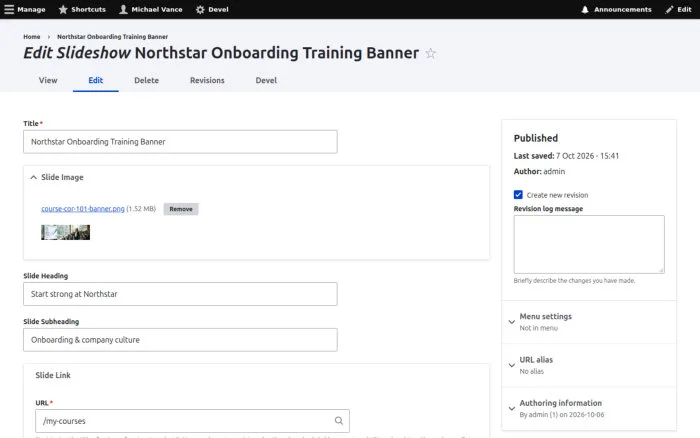The width and height of the screenshot is (700, 438).
Task: Click into the Revision log message box
Action: 589,244
